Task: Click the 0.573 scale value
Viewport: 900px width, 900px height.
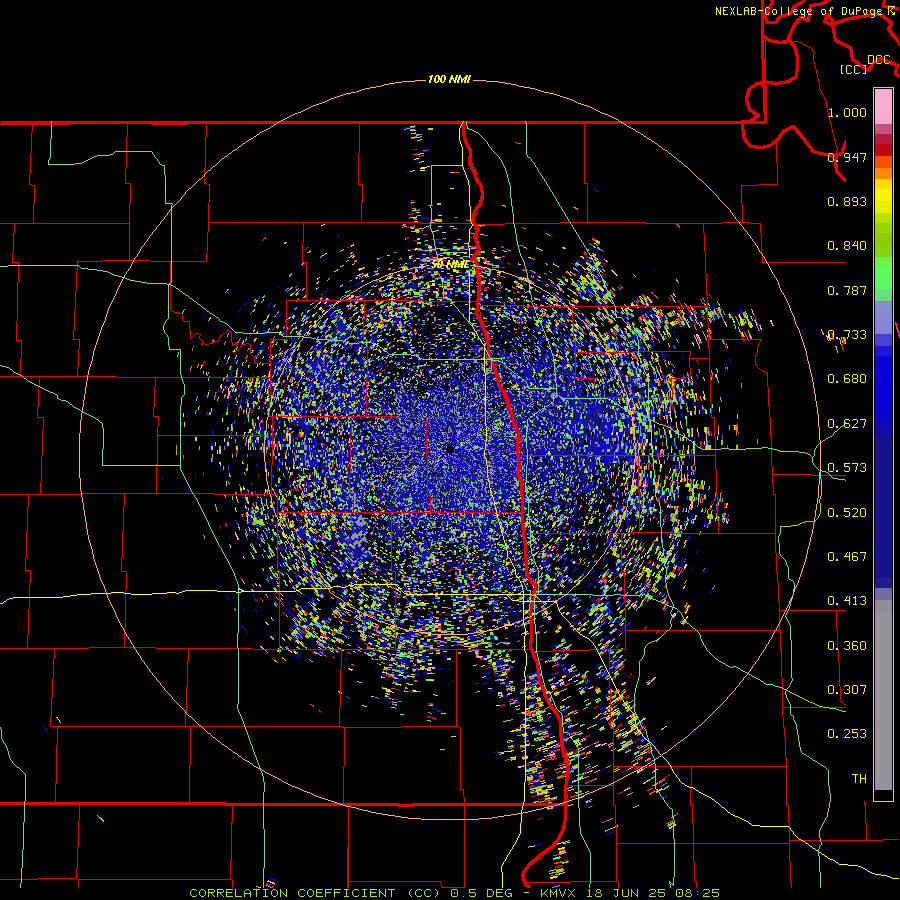Action: pos(847,468)
